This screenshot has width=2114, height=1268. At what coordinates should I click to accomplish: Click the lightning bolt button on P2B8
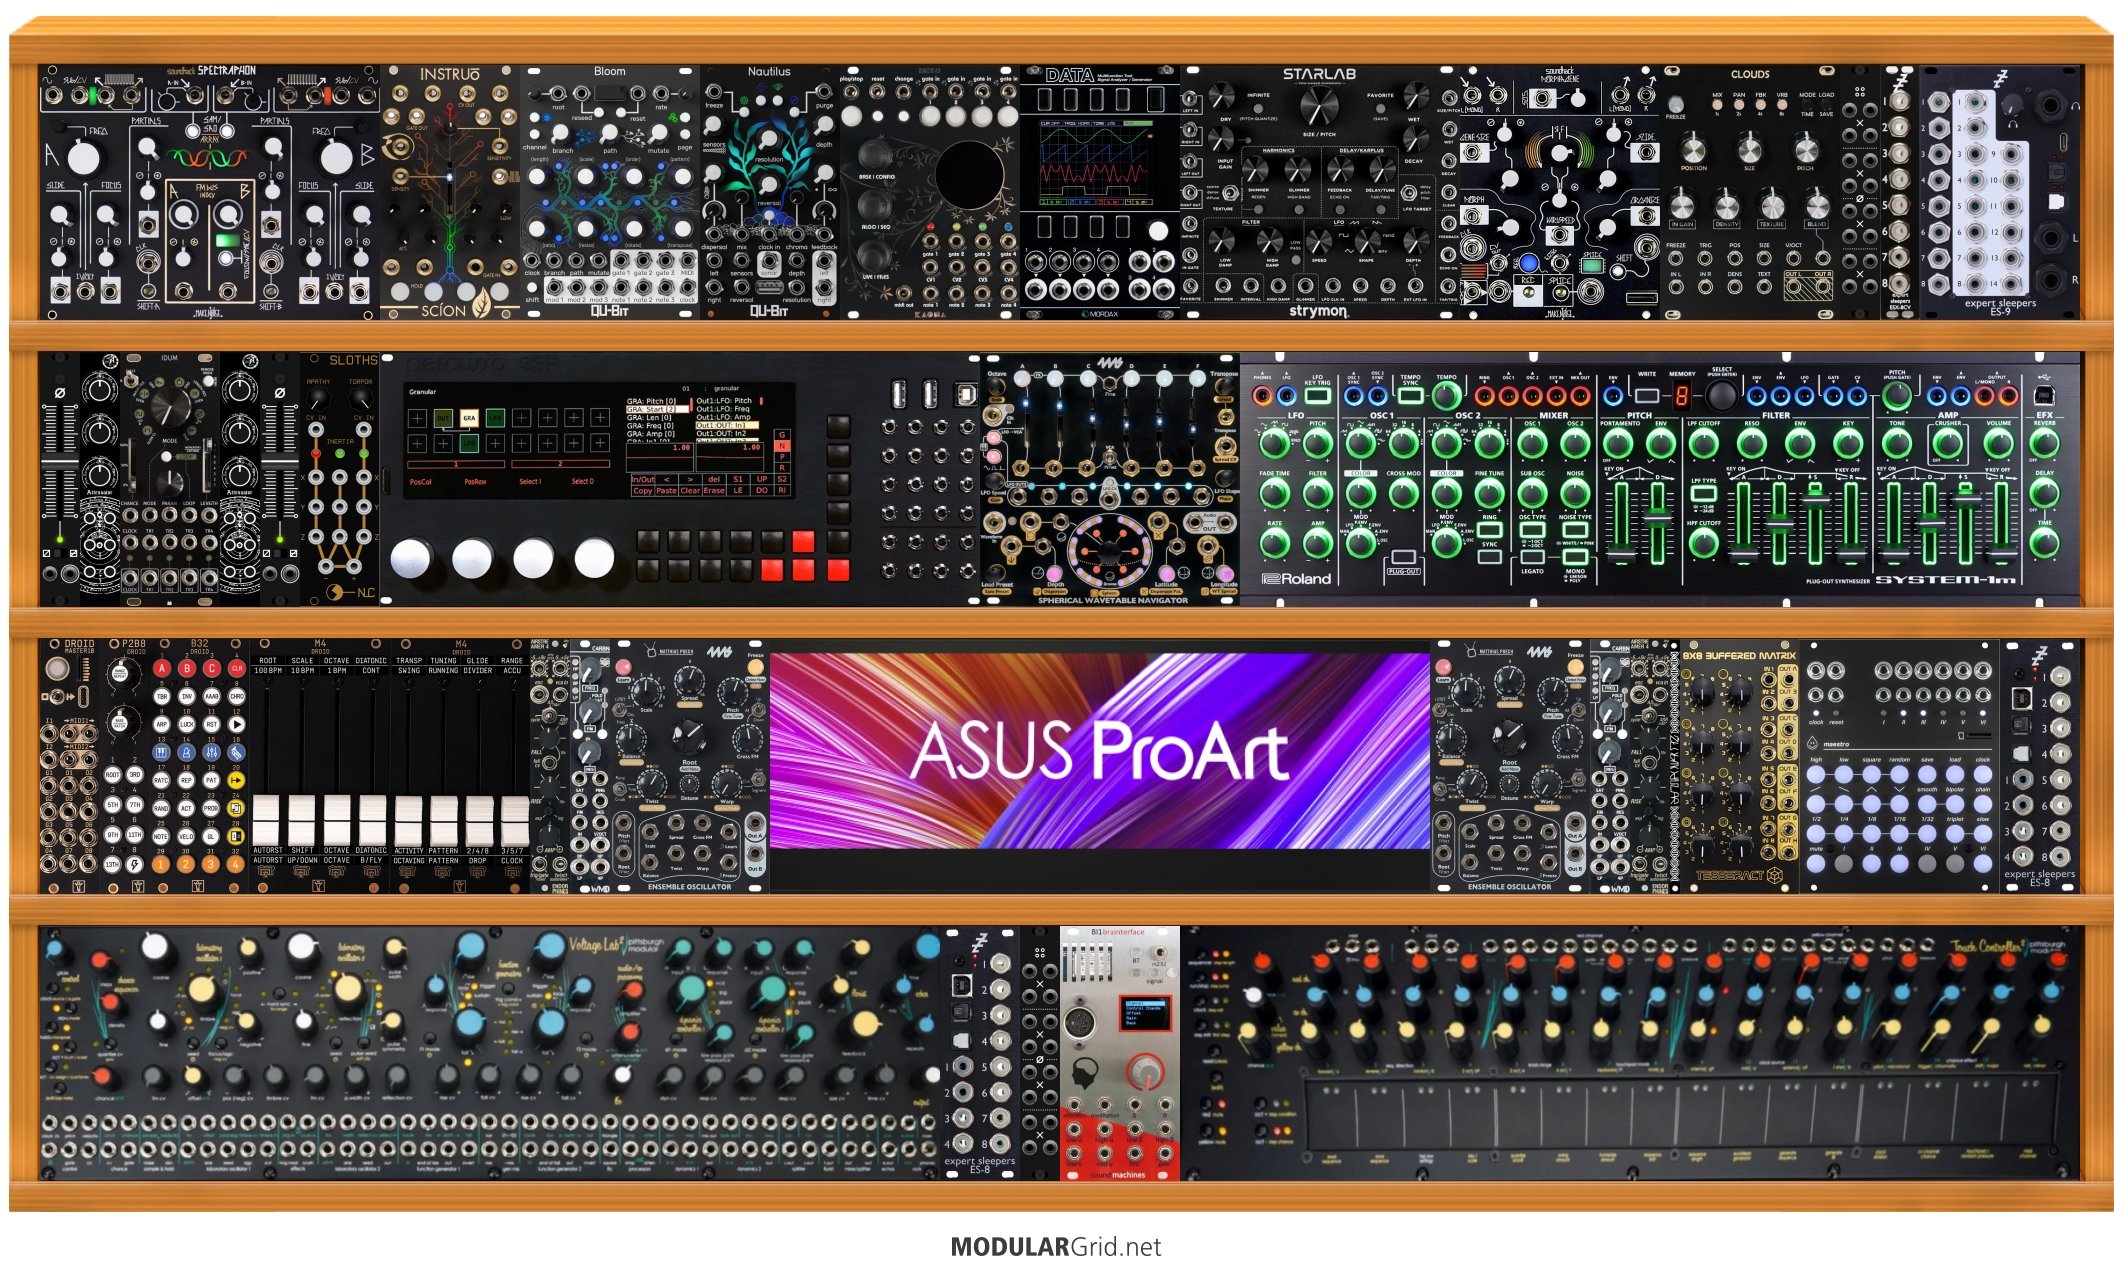point(134,864)
